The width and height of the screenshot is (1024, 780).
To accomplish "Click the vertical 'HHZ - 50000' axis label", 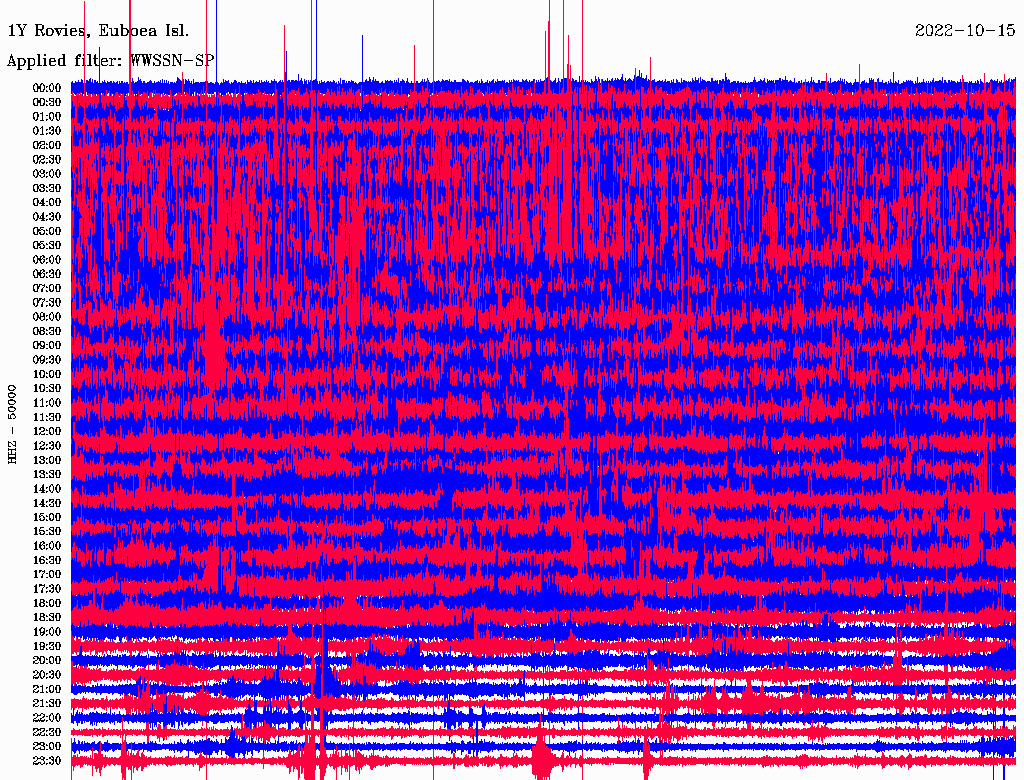I will tap(13, 423).
